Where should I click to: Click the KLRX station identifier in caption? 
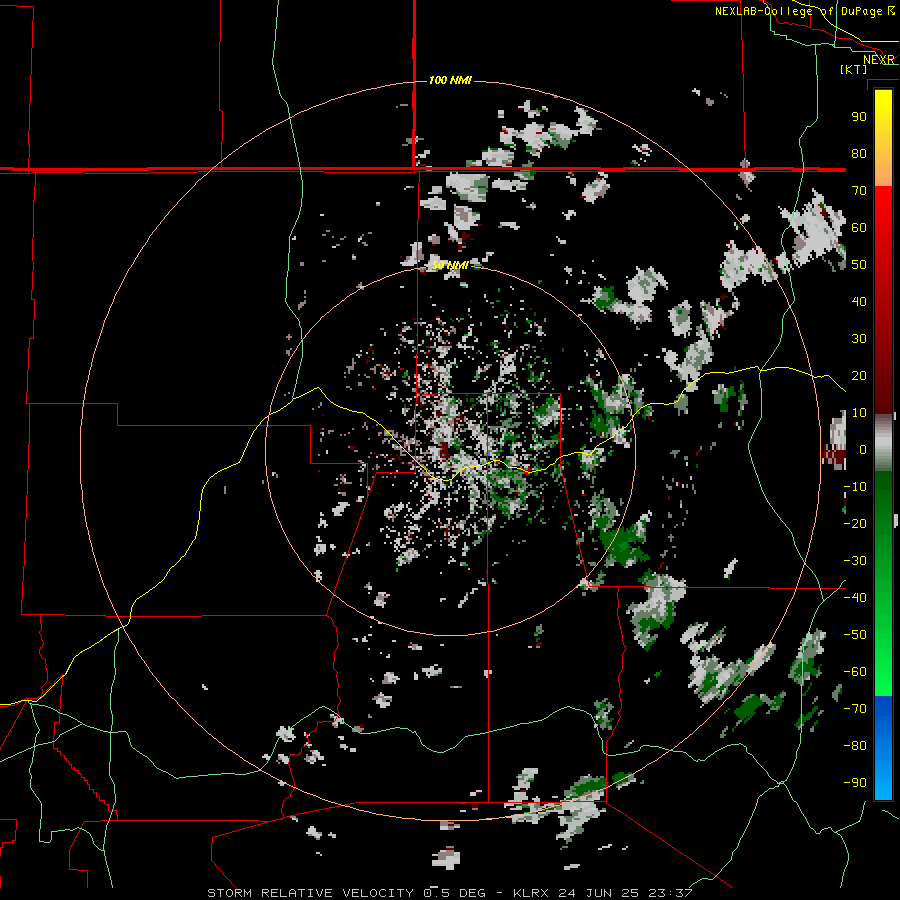pos(531,893)
